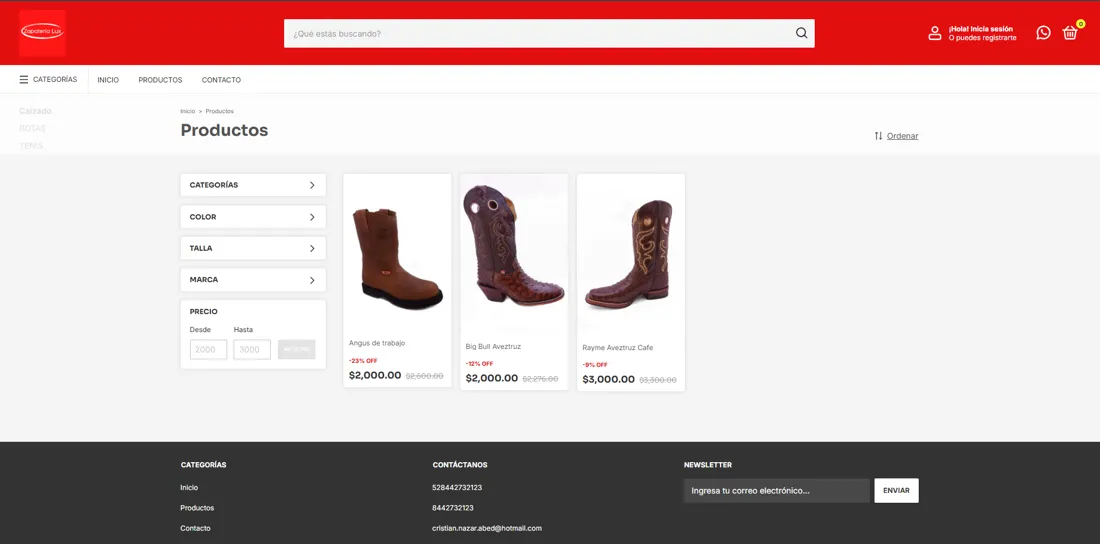Screen dimensions: 1100x544
Task: Go to Inicio in nav bar
Action: (x=108, y=80)
